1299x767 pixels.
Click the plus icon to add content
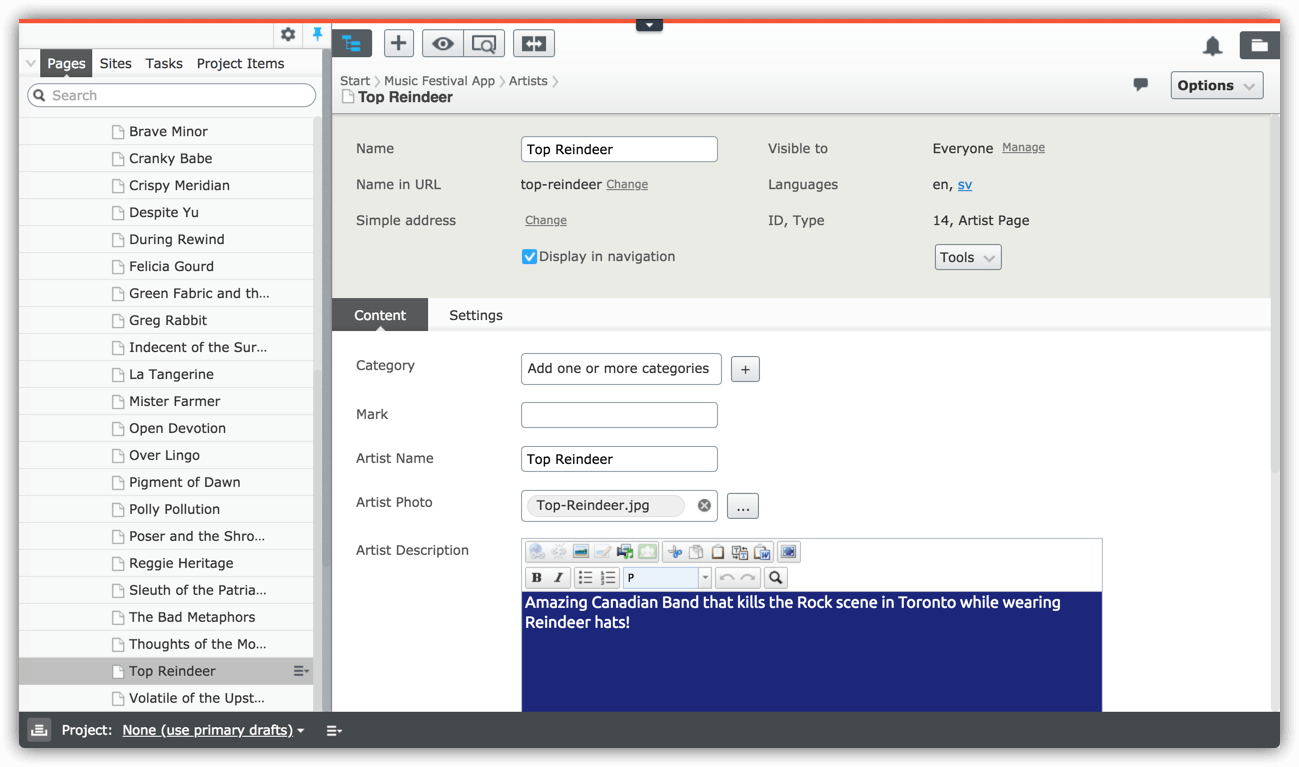click(x=398, y=43)
